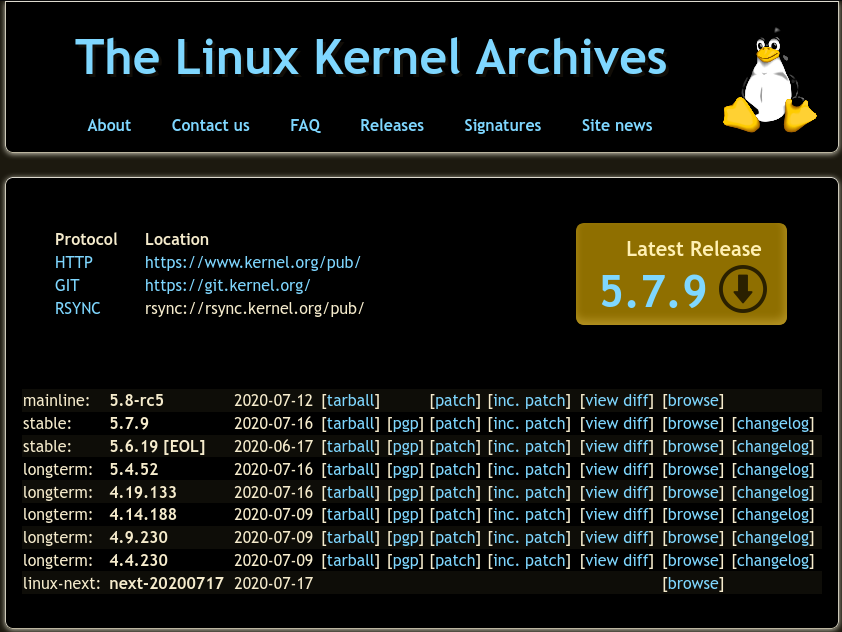Visit https://www.kernel.org/pub/ location

(252, 262)
